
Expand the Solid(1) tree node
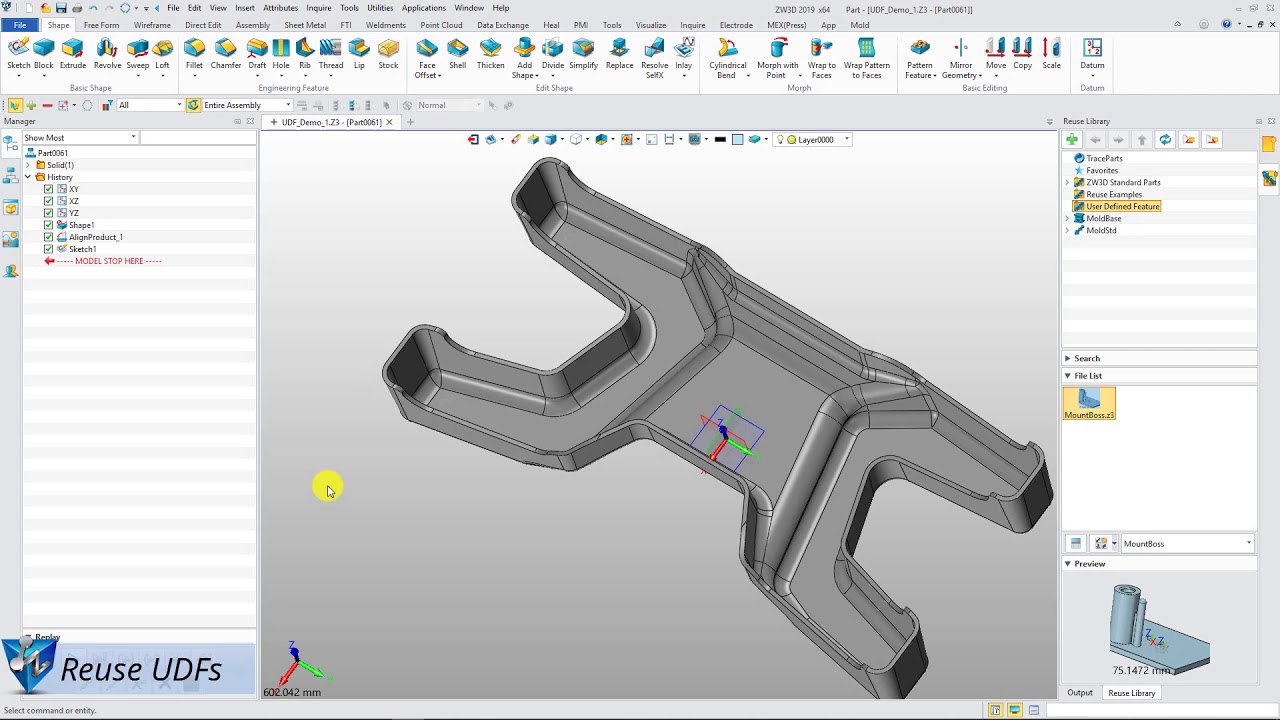28,165
